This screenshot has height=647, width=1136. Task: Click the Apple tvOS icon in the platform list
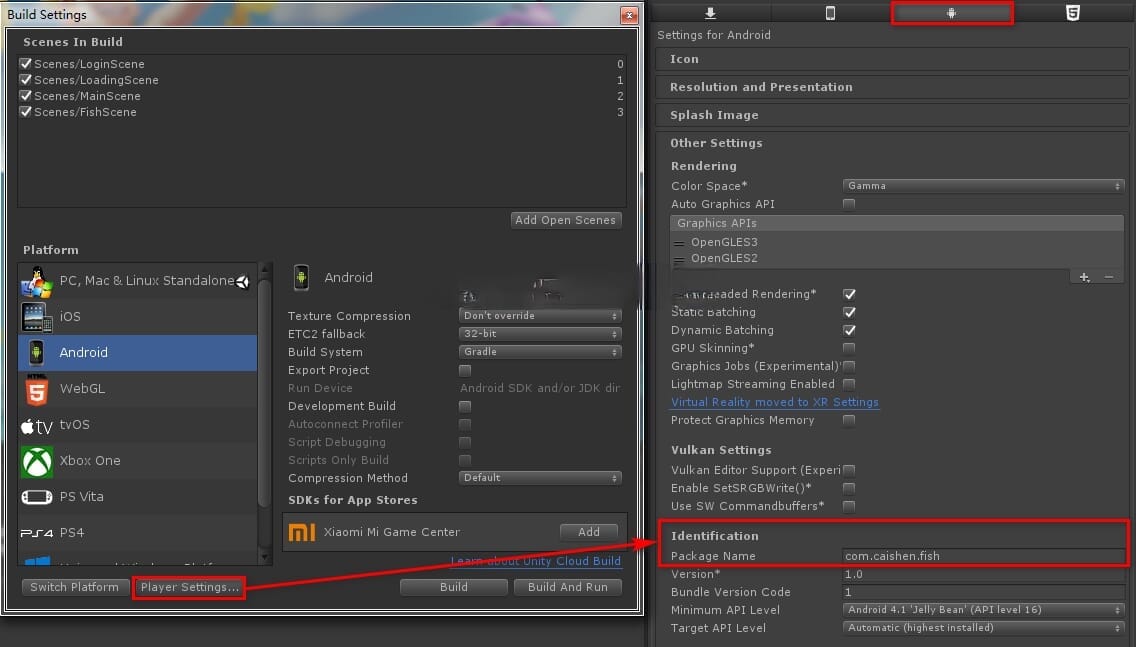click(x=36, y=426)
